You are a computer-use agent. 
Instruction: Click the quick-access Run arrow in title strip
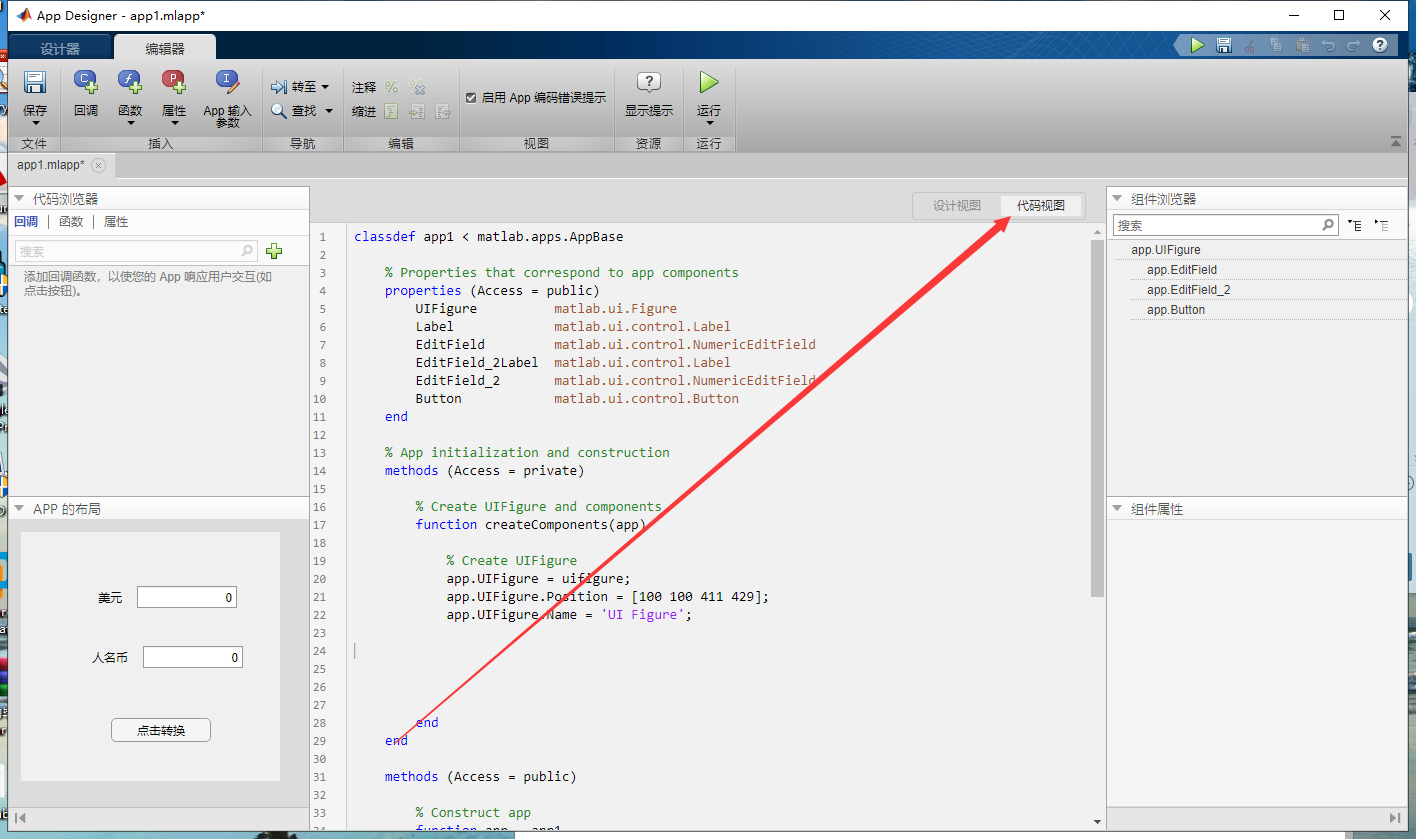[x=1197, y=45]
